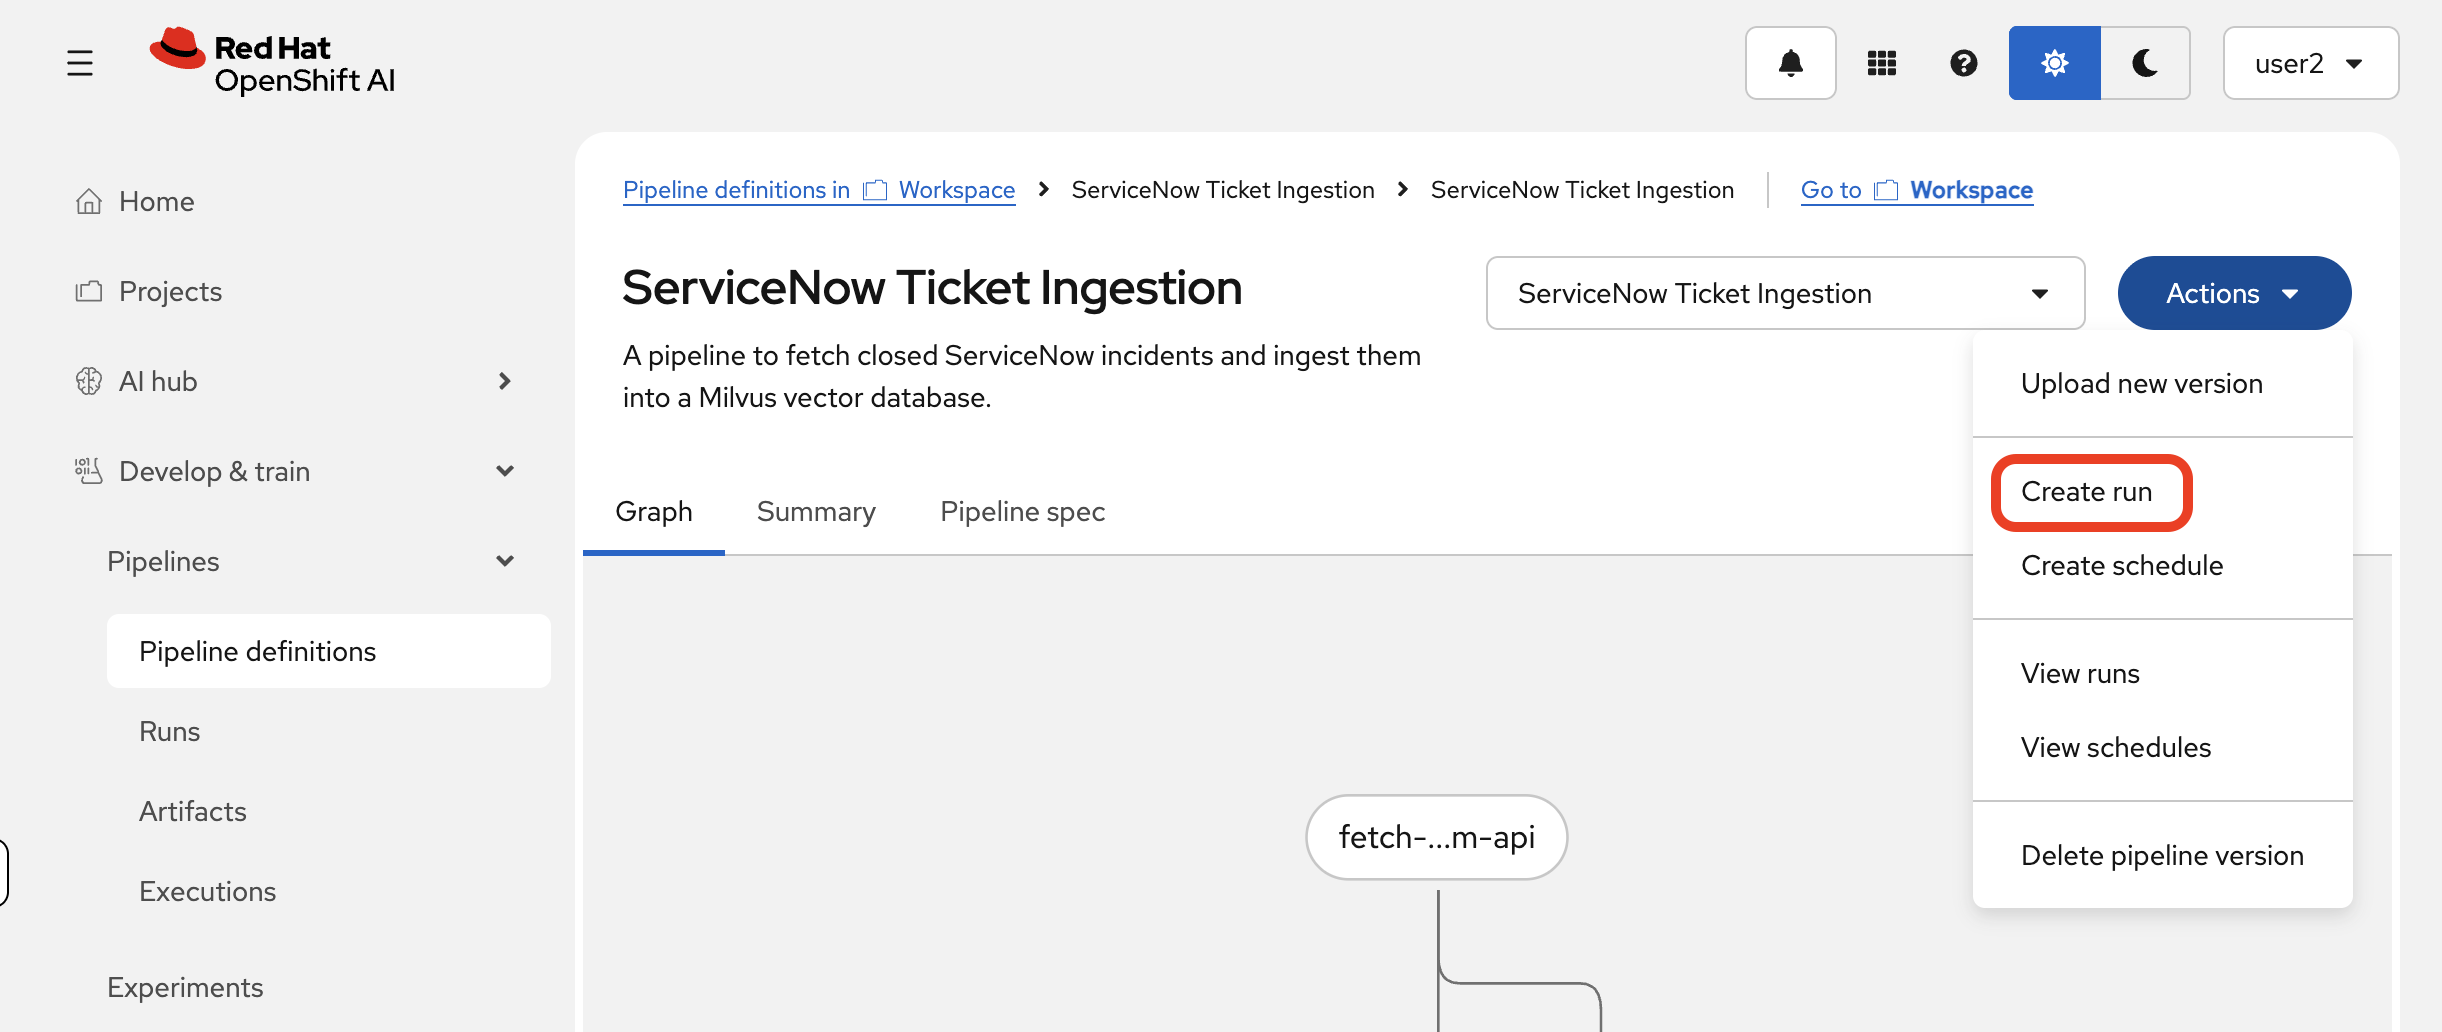Open the application launcher grid

[1882, 62]
